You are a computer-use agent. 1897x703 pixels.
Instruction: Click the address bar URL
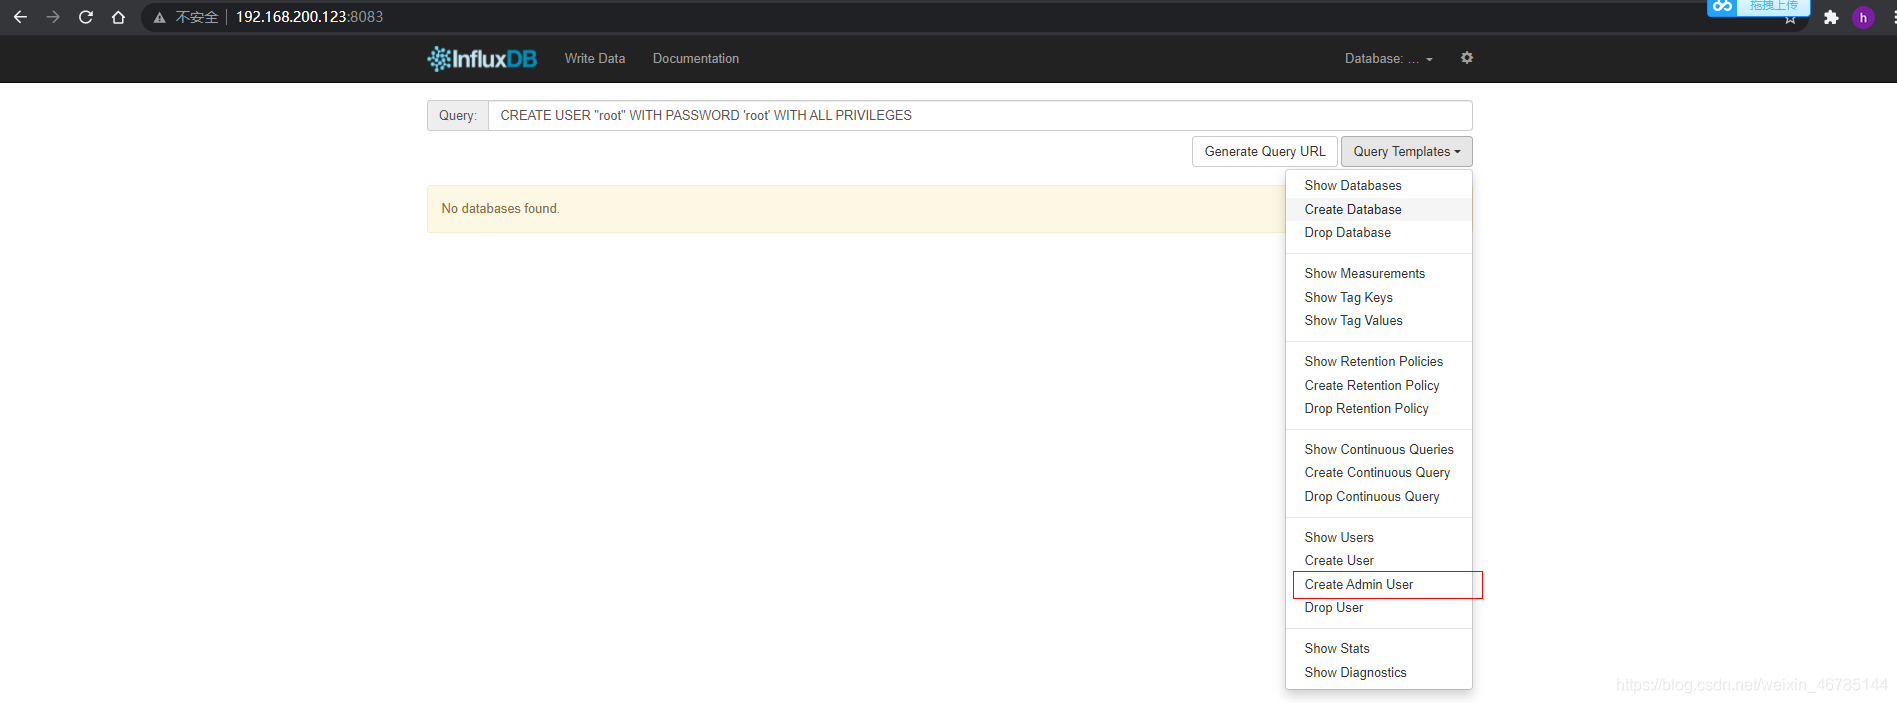pos(309,17)
